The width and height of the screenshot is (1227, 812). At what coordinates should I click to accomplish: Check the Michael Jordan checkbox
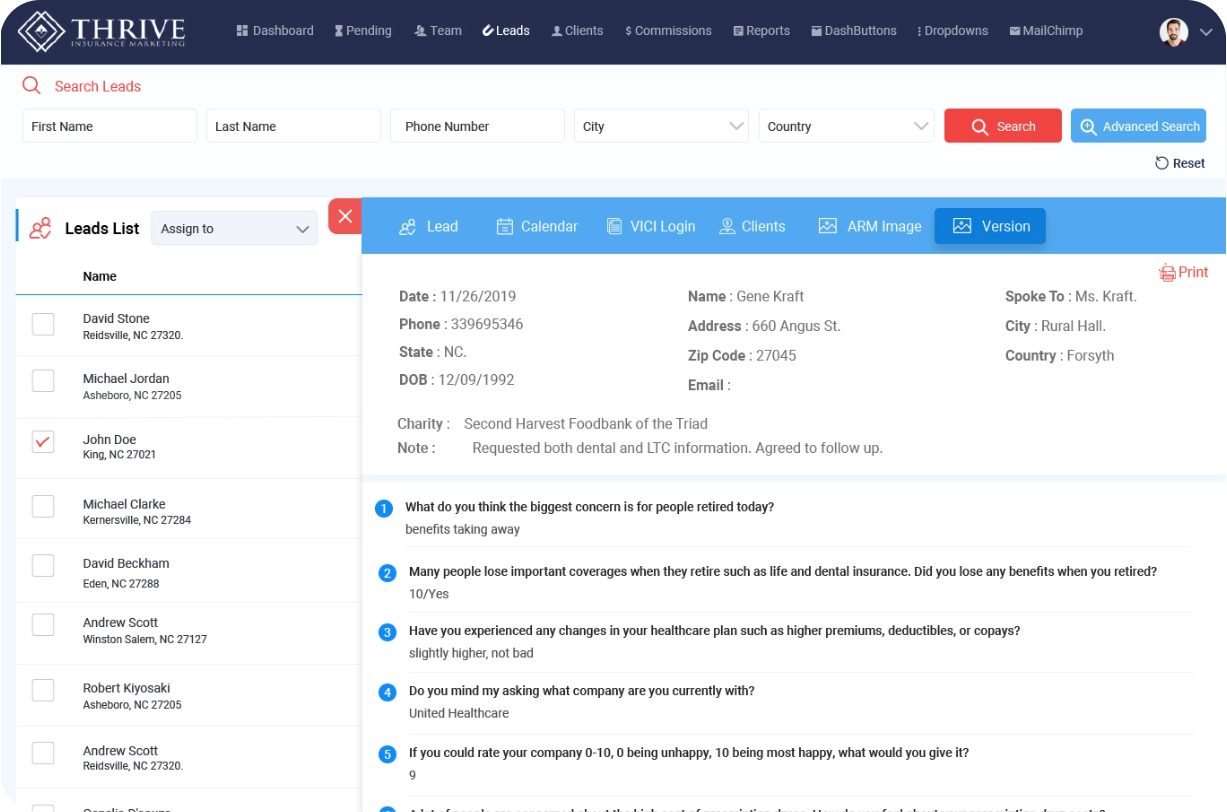(43, 381)
